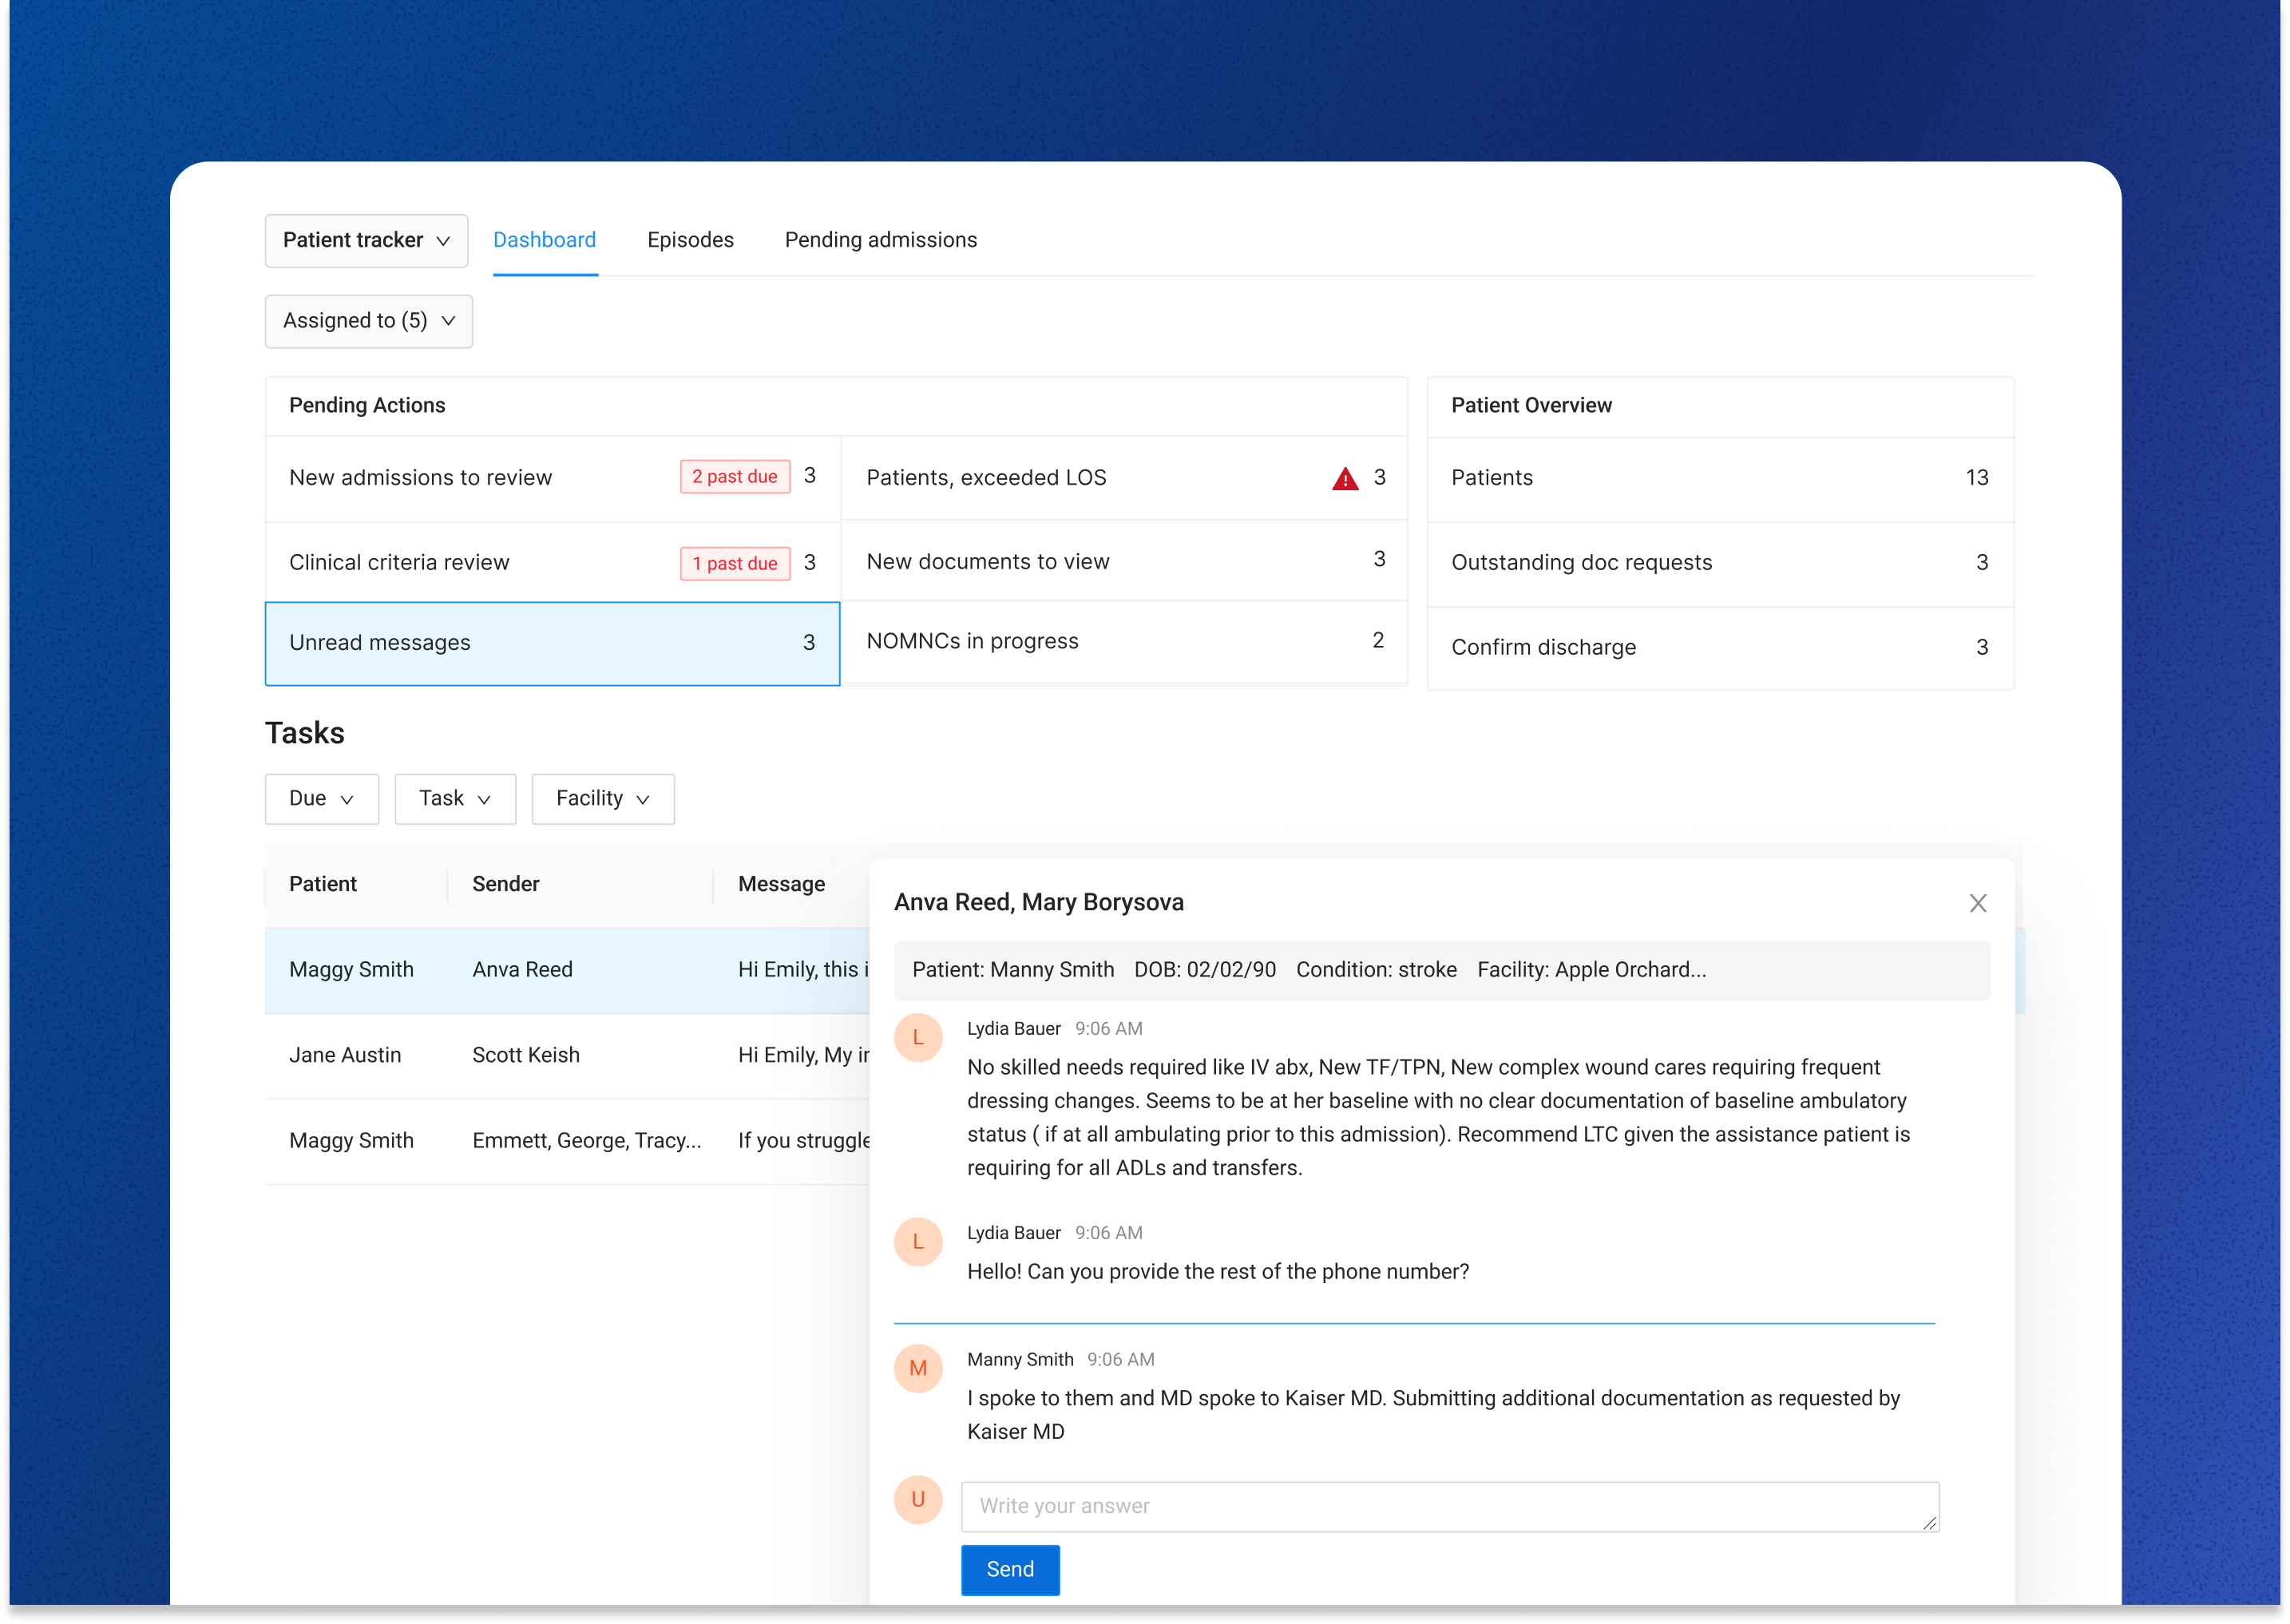Open the Pending admissions tab

click(x=880, y=240)
